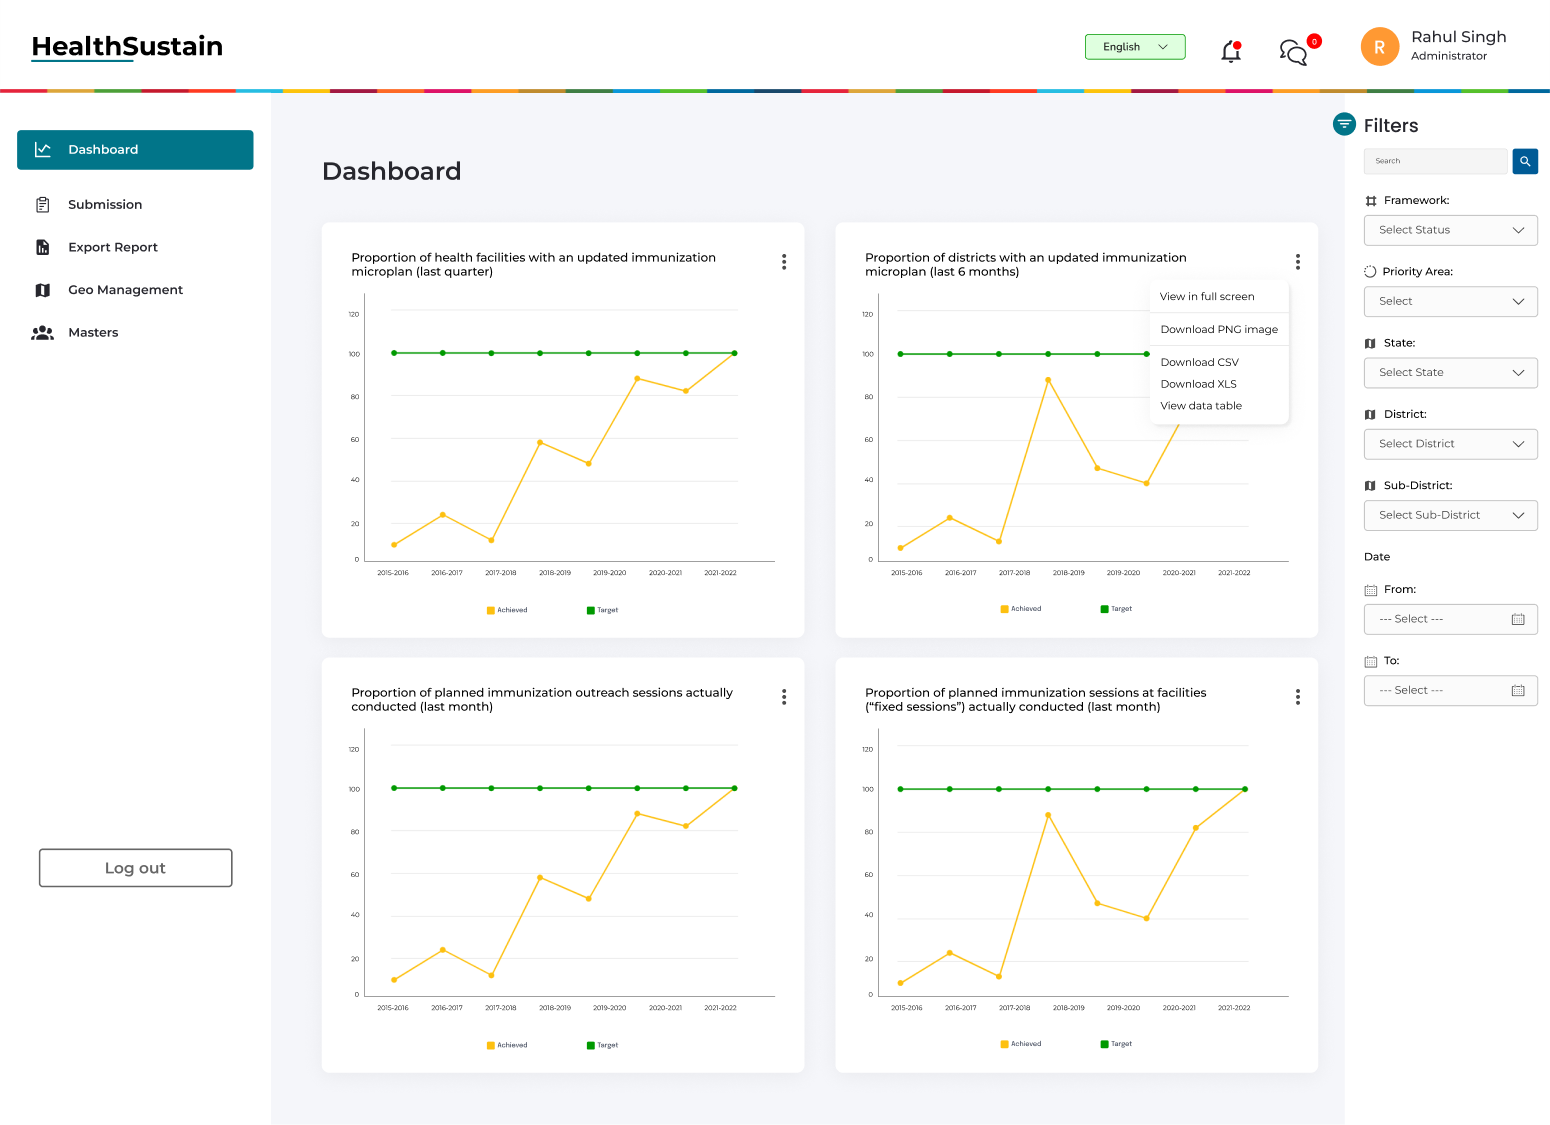The image size is (1550, 1125).
Task: Open kebab menu of districts microplan chart
Action: [1297, 262]
